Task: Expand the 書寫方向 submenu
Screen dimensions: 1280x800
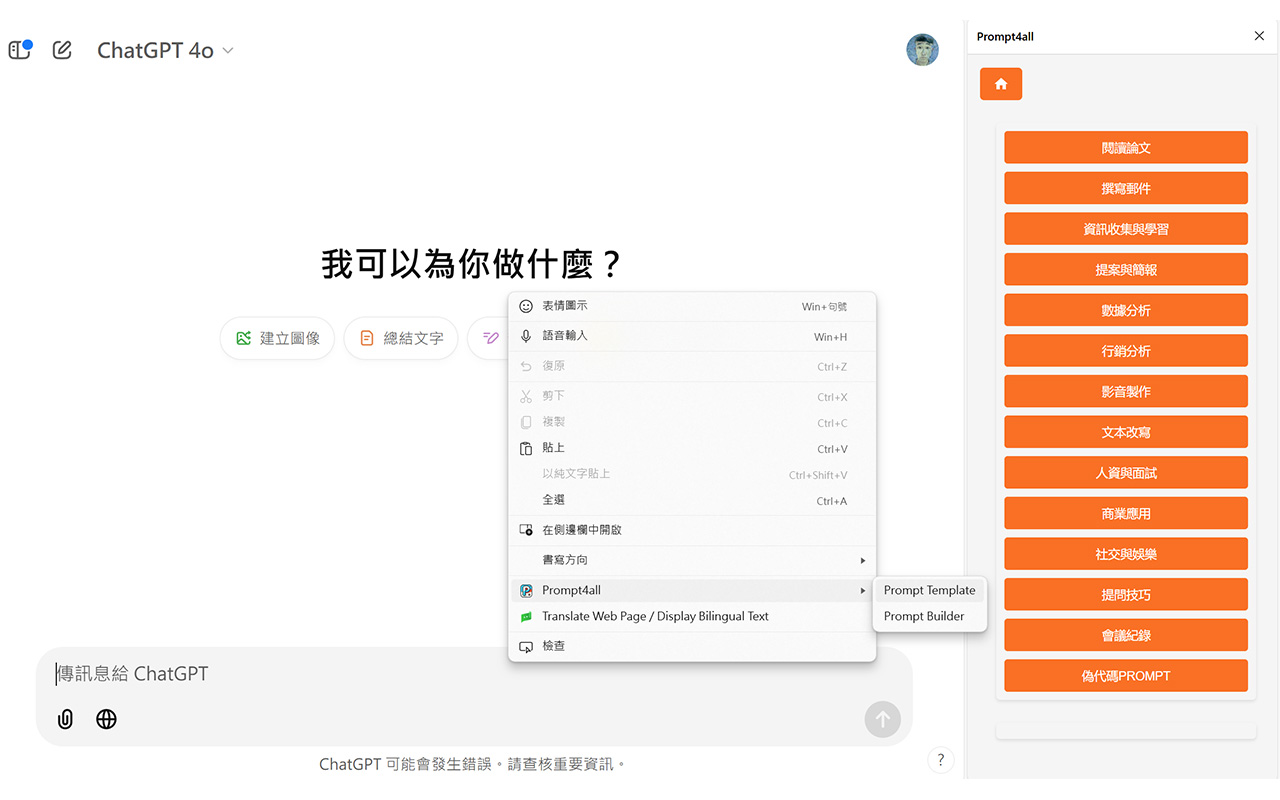Action: [692, 560]
